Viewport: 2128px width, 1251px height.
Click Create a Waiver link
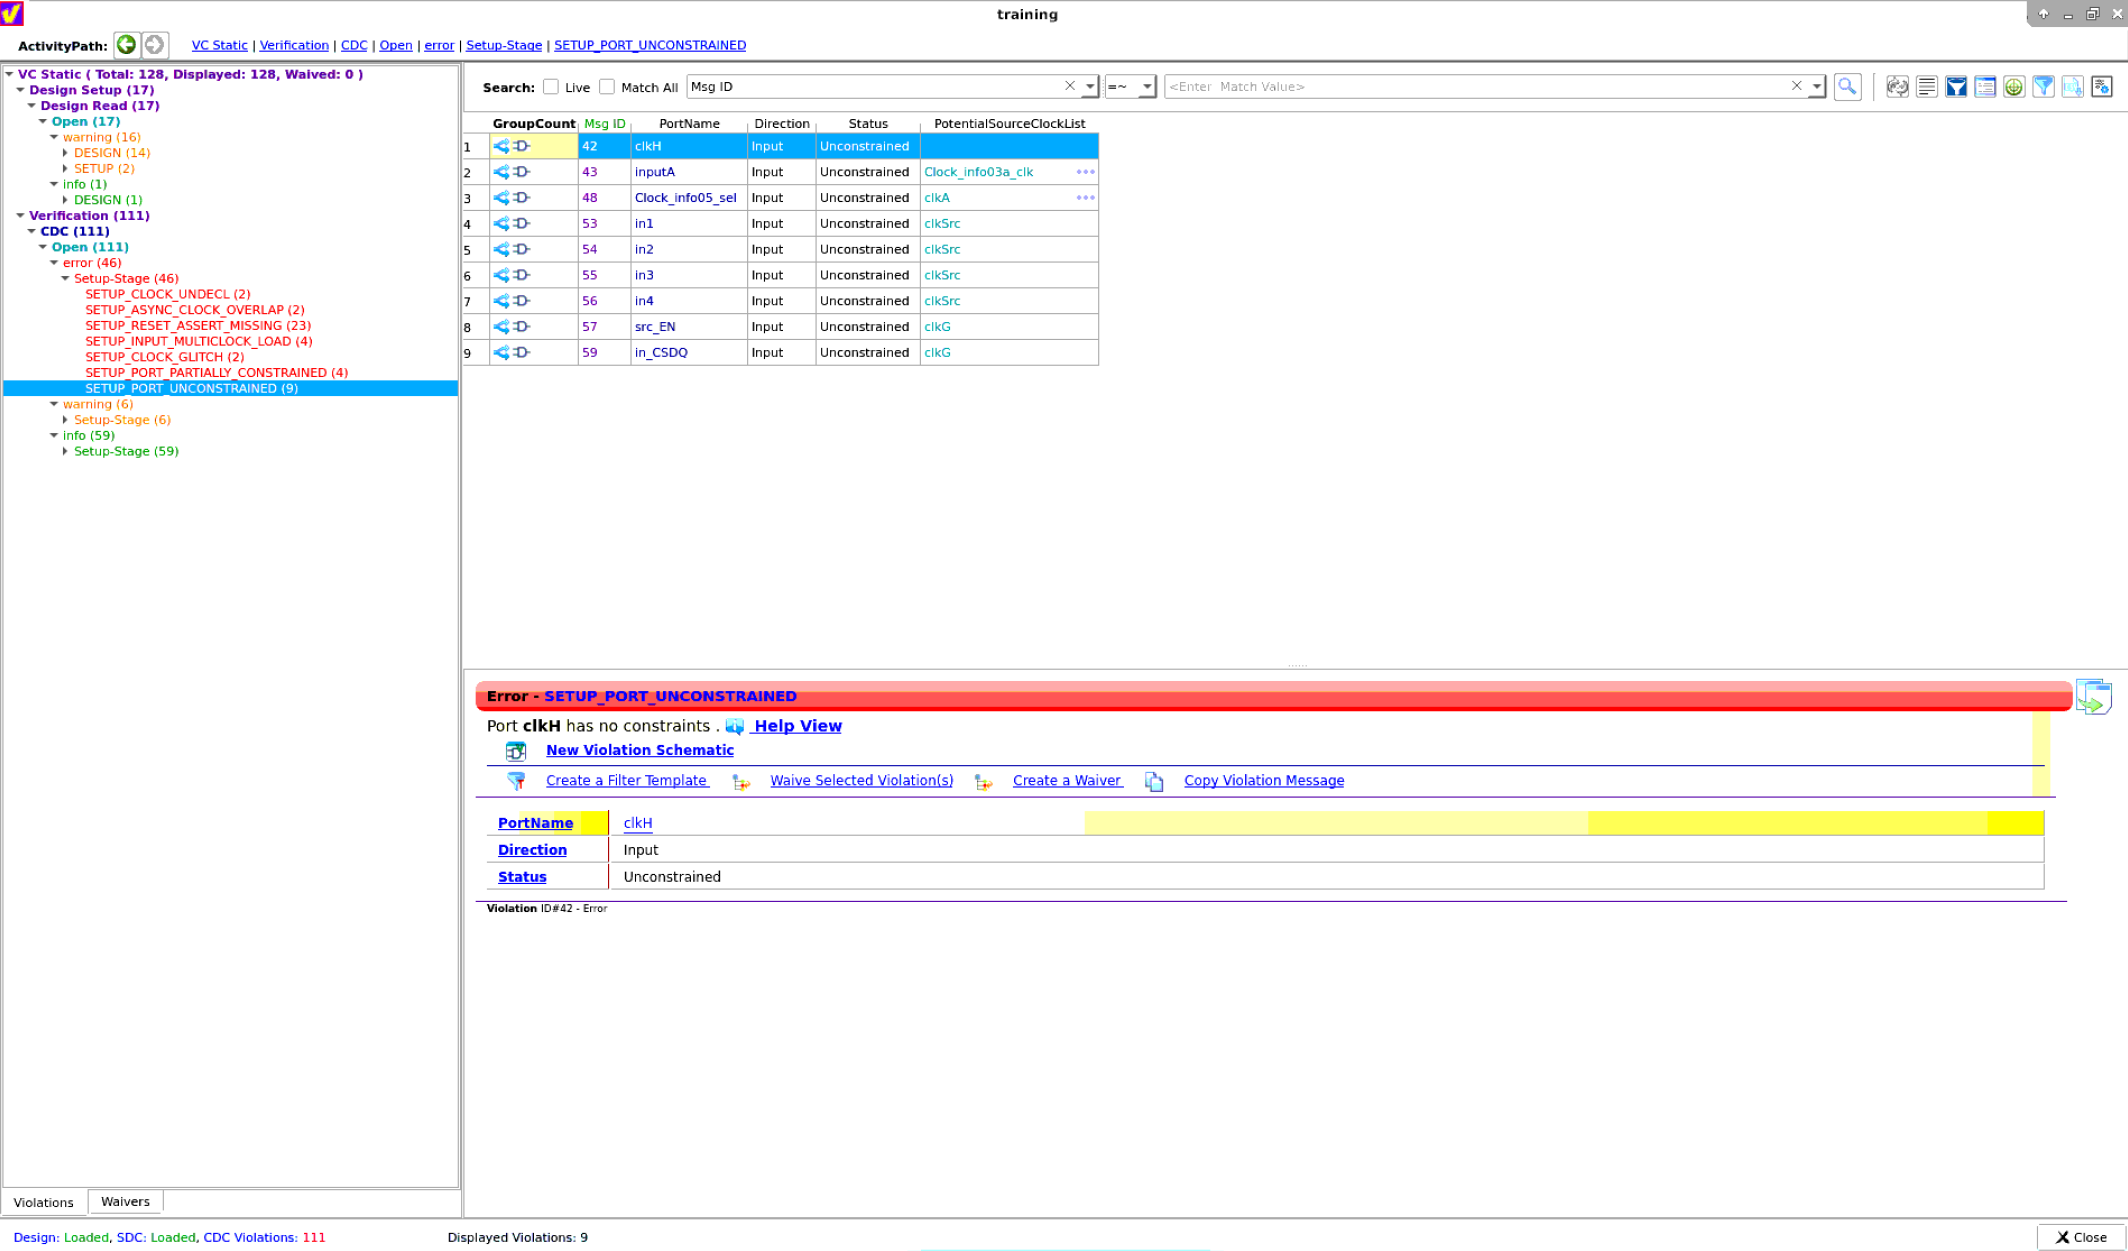click(1066, 780)
